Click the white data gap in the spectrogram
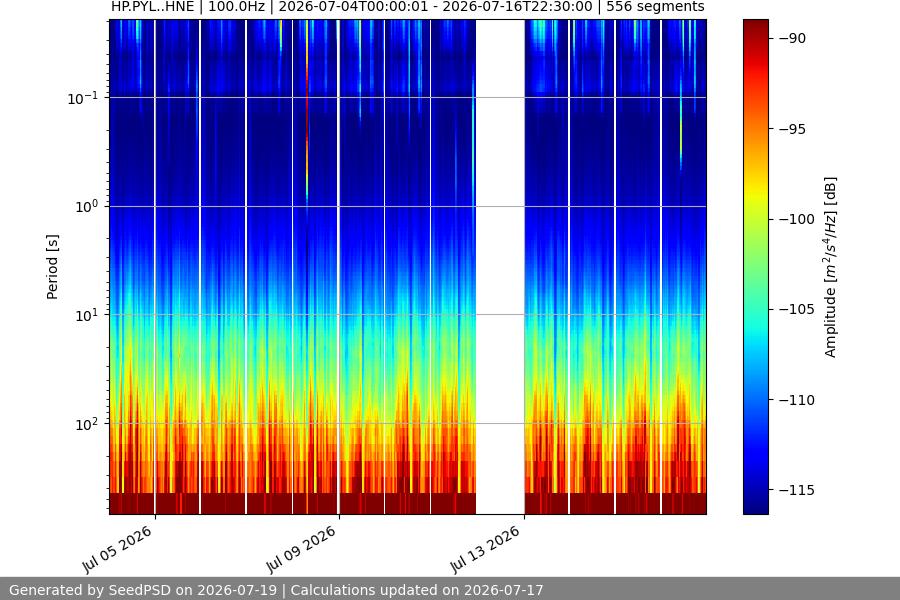The image size is (900, 600). point(500,267)
